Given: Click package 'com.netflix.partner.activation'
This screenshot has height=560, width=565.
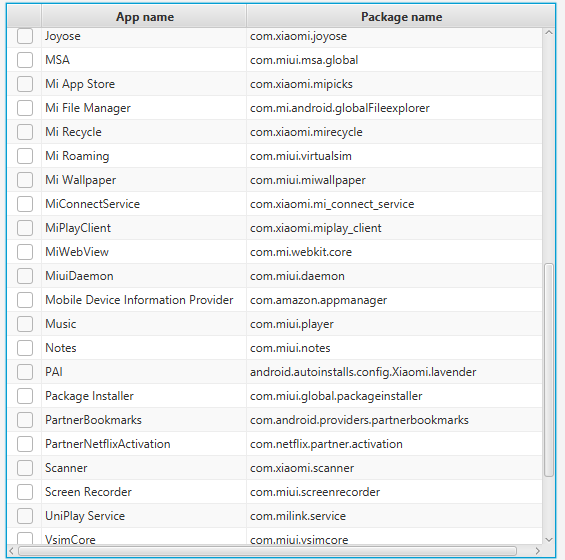Looking at the screenshot, I should point(326,444).
